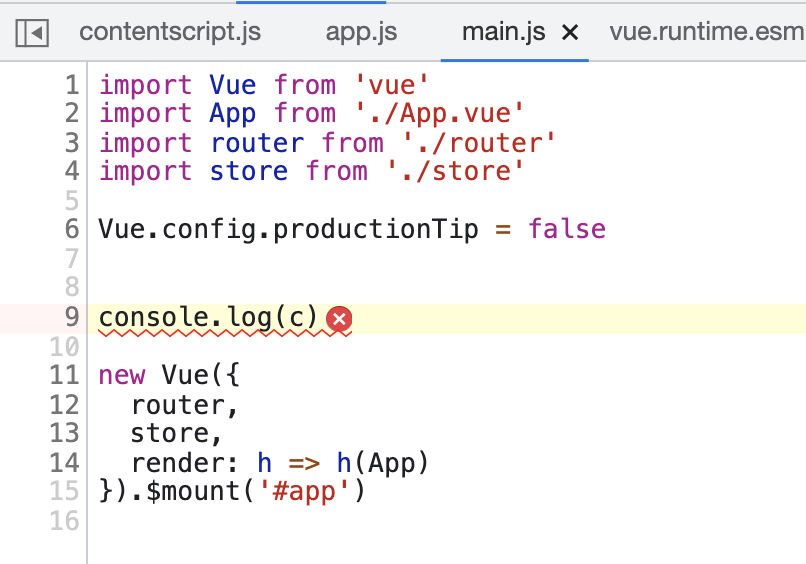Click the 'vue' string on line 1
Screen dimensions: 806x564
point(392,85)
